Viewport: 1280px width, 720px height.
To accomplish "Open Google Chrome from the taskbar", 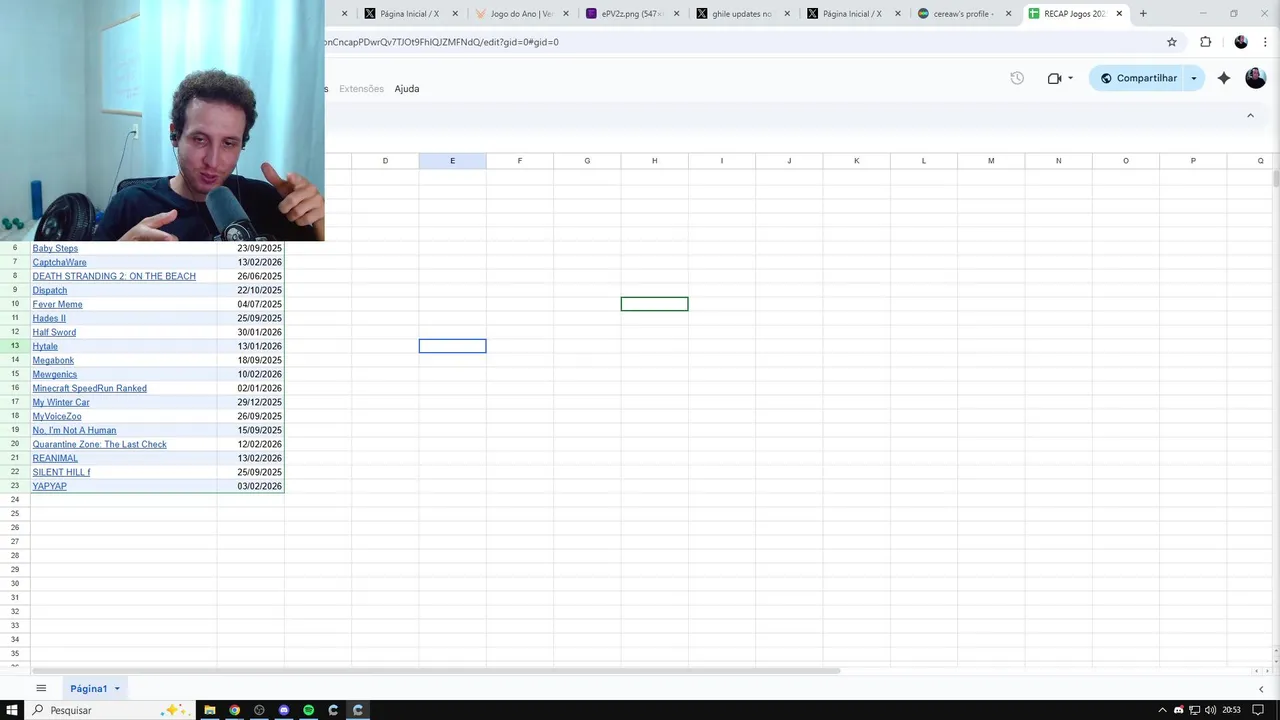I will 235,710.
